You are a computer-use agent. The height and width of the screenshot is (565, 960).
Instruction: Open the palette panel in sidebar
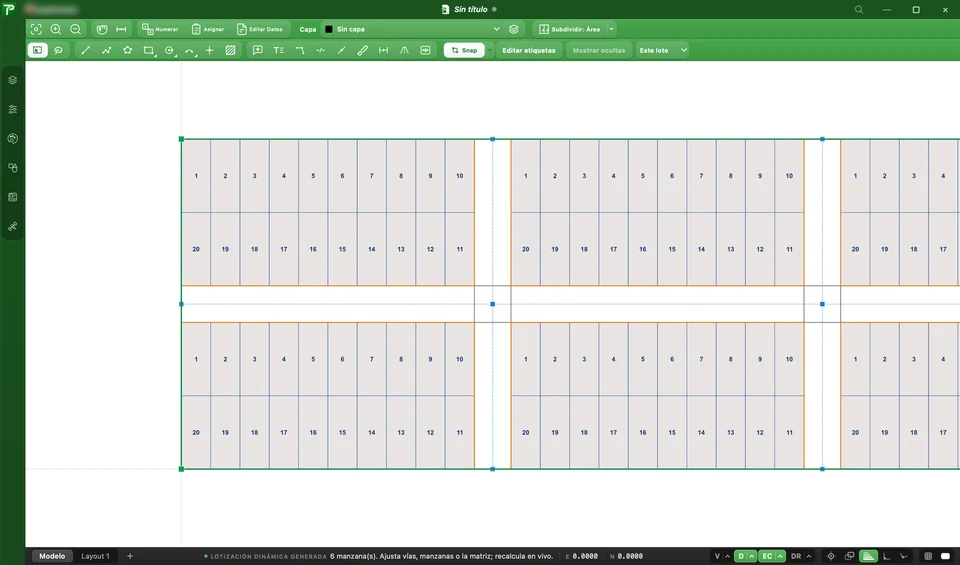tap(13, 139)
